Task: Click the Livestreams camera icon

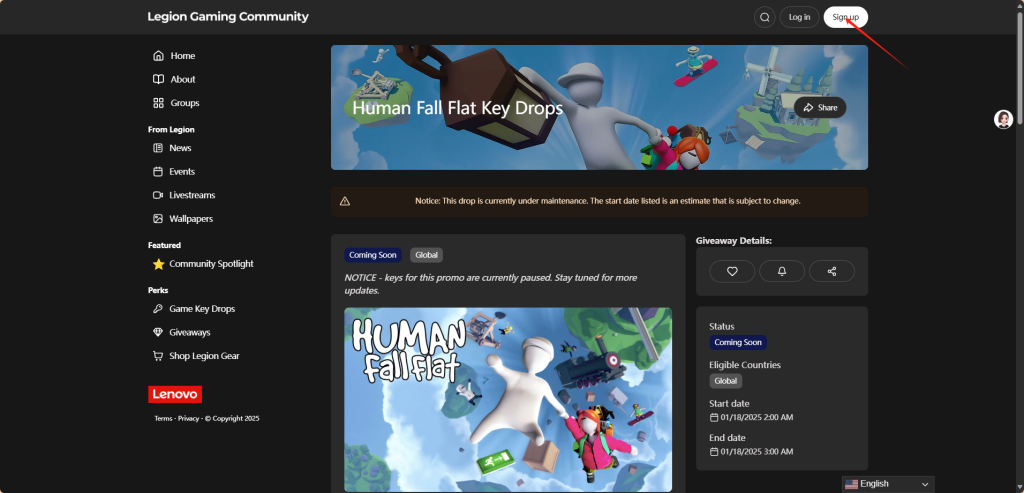Action: 157,195
